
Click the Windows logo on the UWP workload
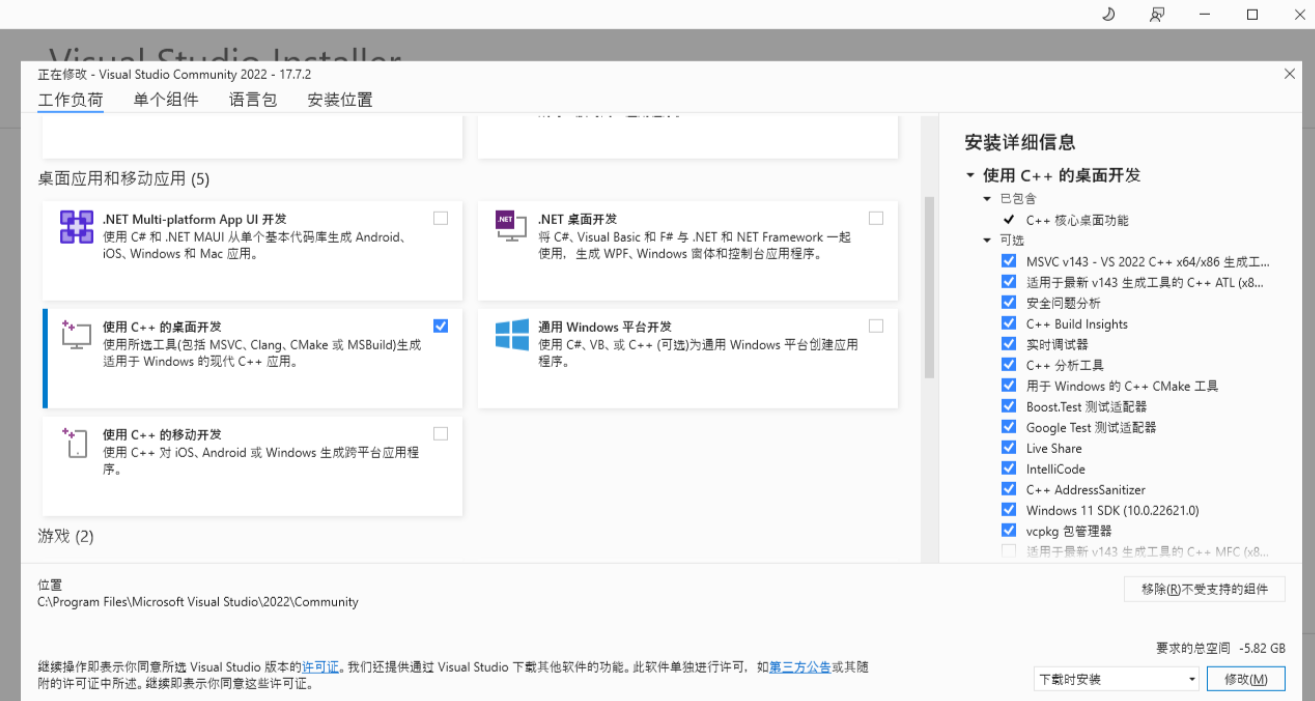tap(512, 335)
